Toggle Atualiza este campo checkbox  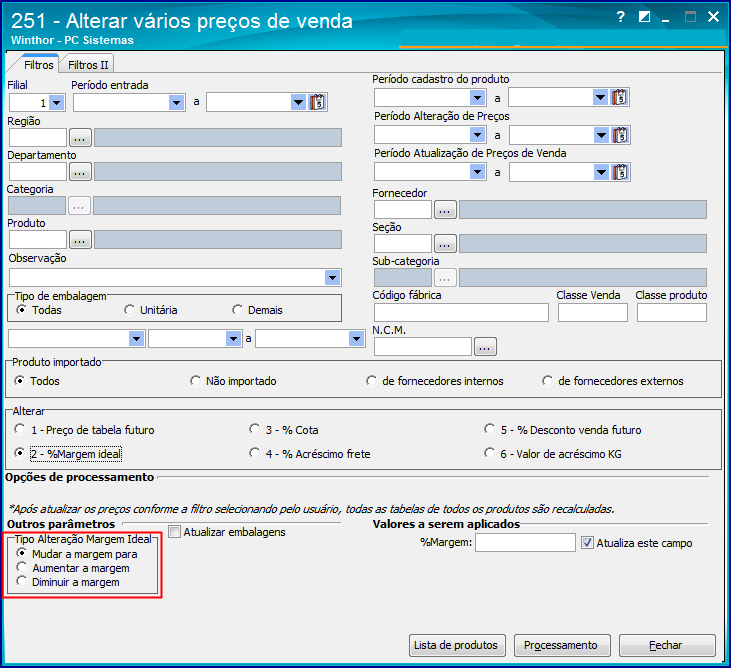(587, 543)
